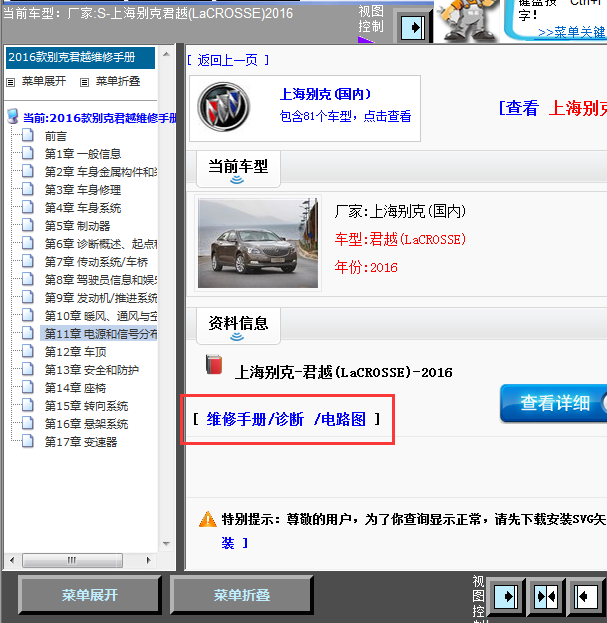Screen dimensions: 607x623
Task: Open 维修手册/诊断 /电路图 link
Action: point(286,420)
